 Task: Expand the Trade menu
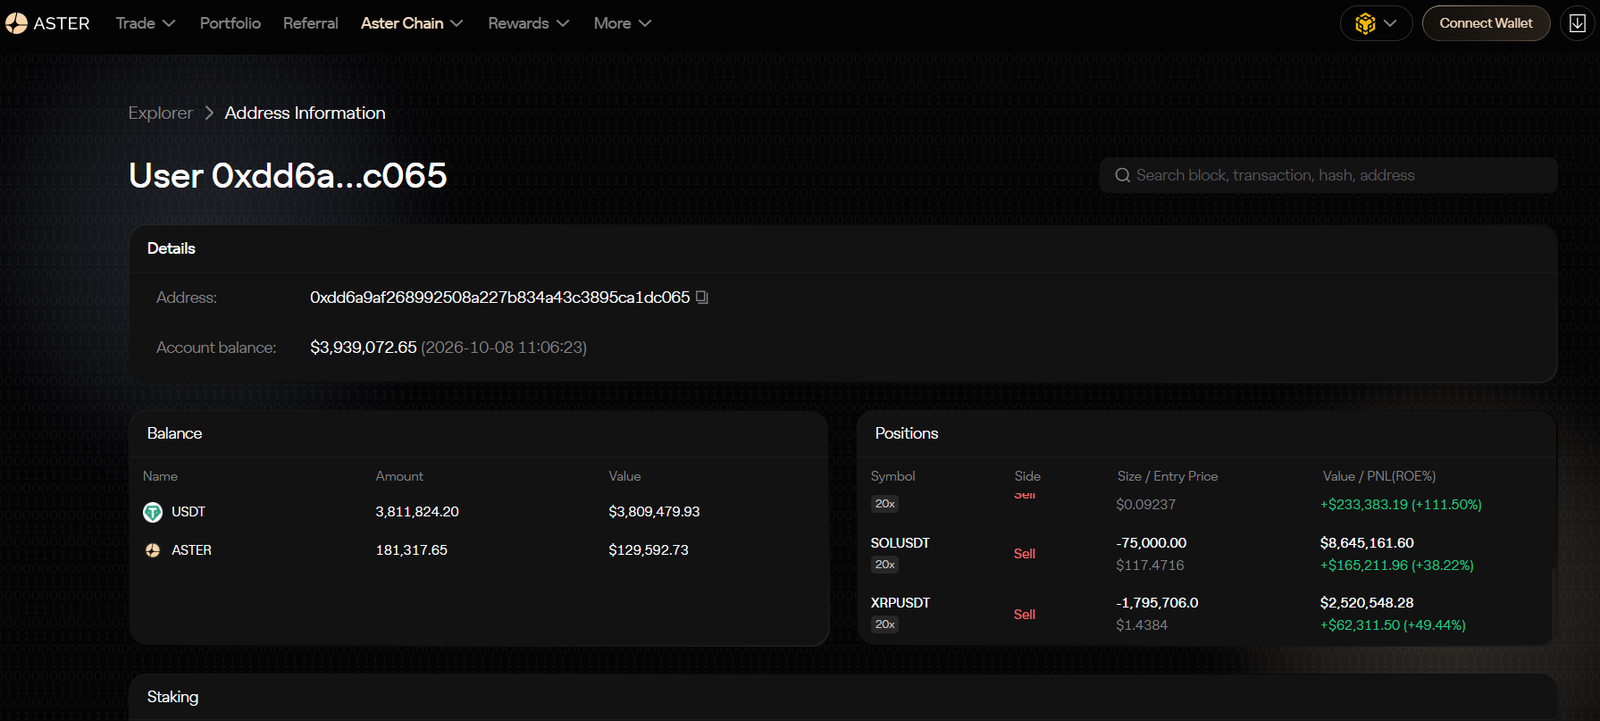[145, 23]
